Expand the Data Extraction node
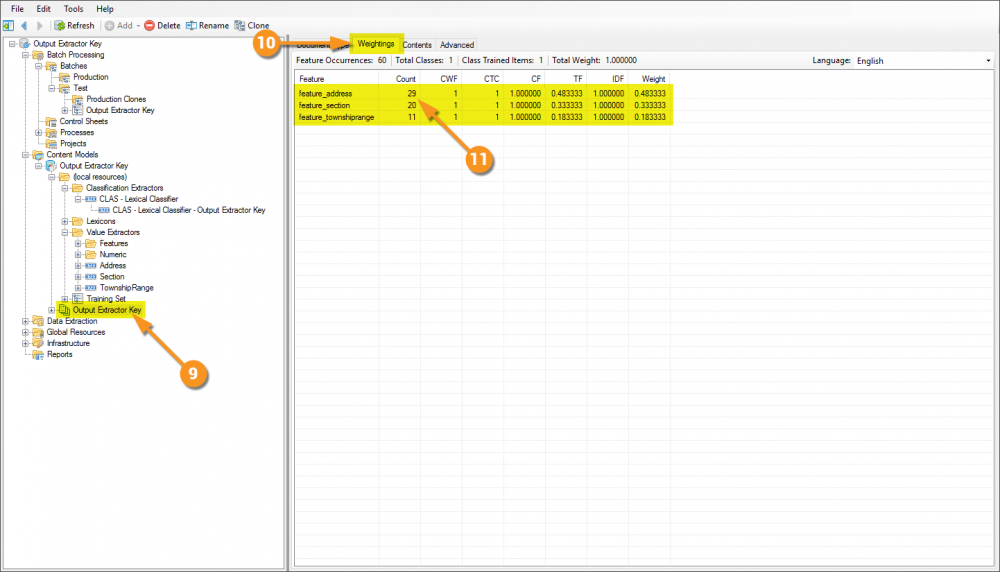This screenshot has width=1000, height=572. tap(26, 321)
